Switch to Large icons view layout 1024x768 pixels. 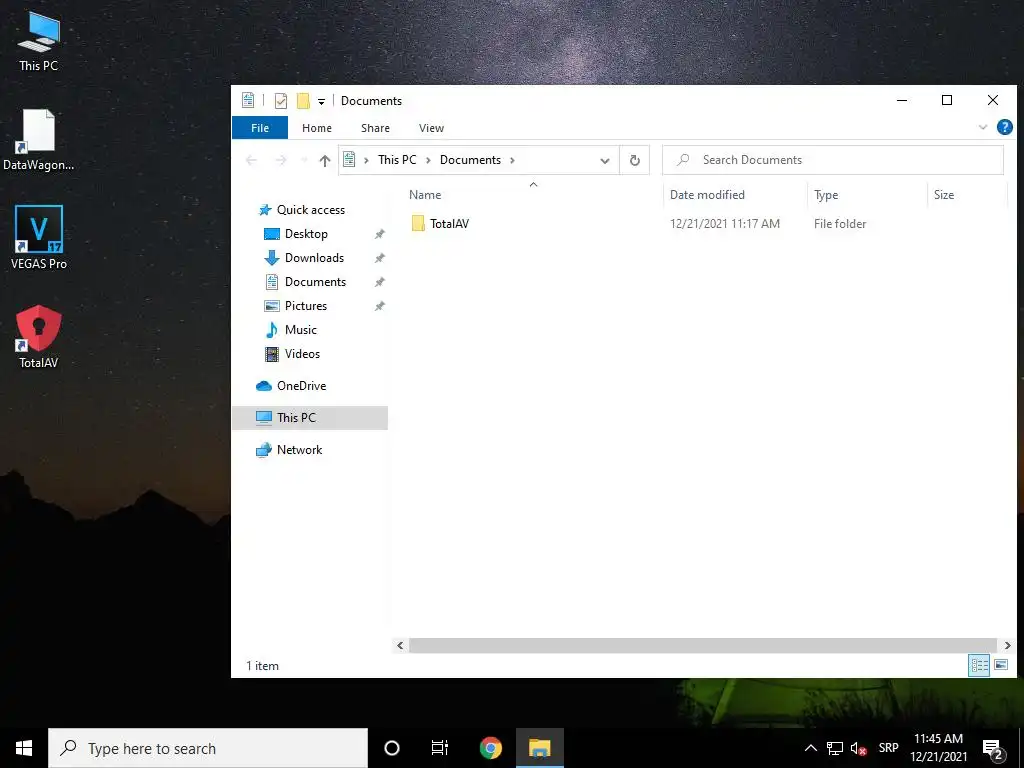(x=1000, y=665)
